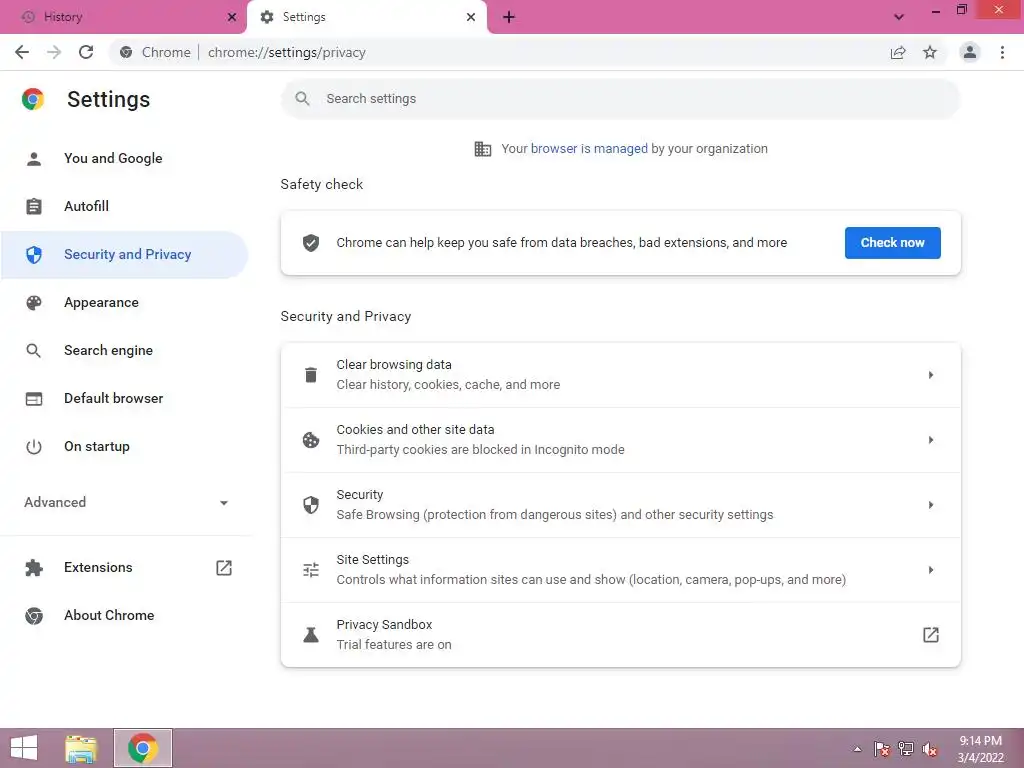Click the Security row shield icon

(311, 505)
